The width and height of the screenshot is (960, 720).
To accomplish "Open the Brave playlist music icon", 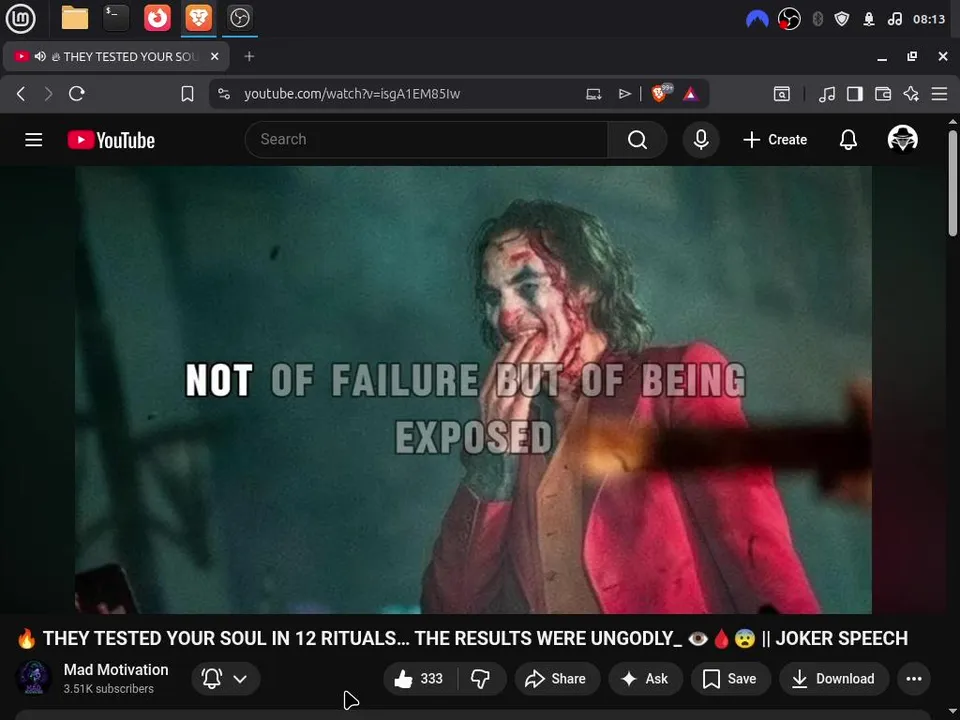I will (827, 94).
